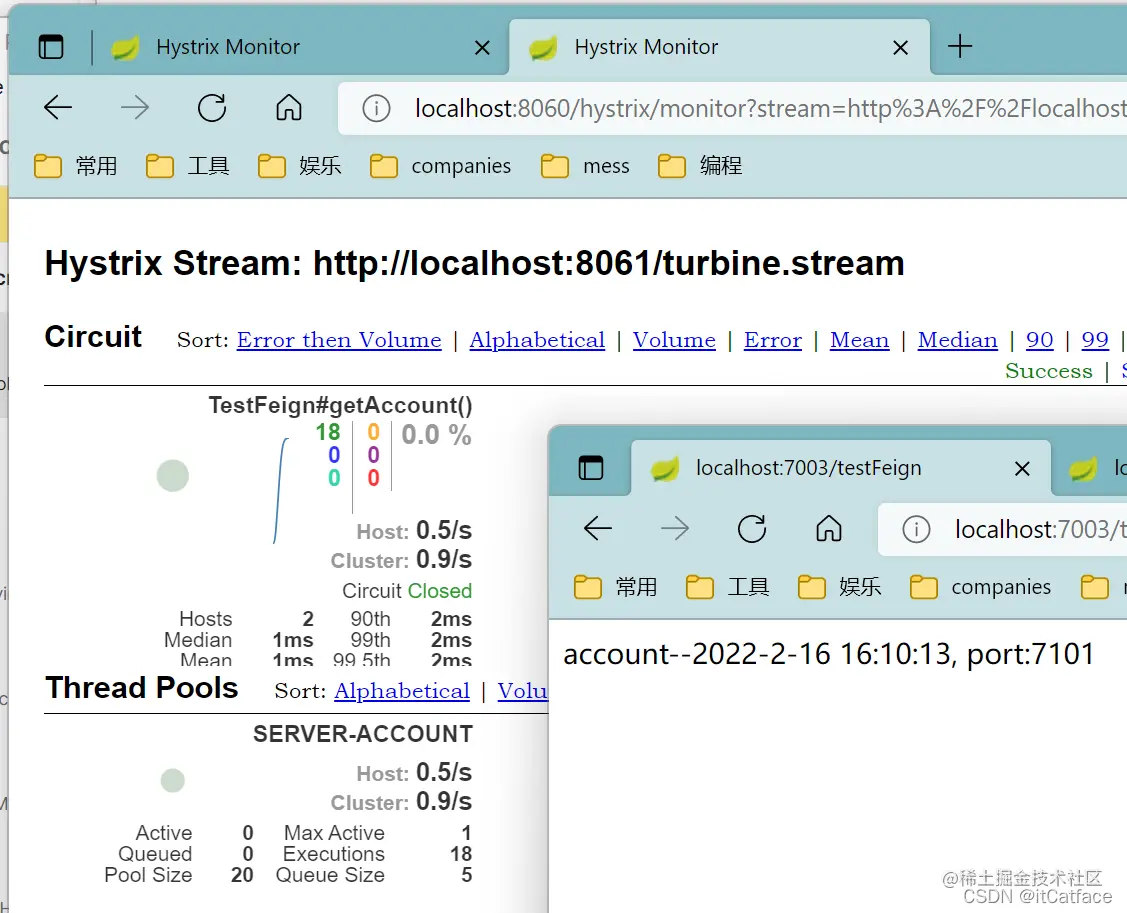View site information icon for localhost:8060

tap(376, 109)
